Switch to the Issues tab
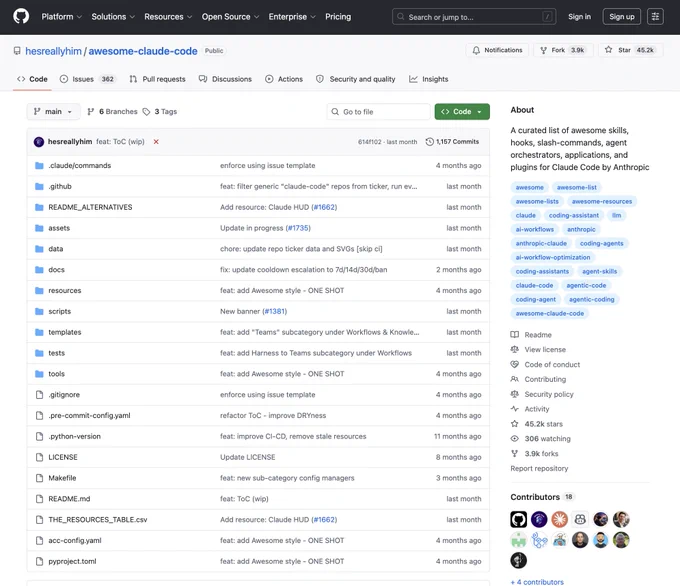The width and height of the screenshot is (680, 586). click(87, 79)
